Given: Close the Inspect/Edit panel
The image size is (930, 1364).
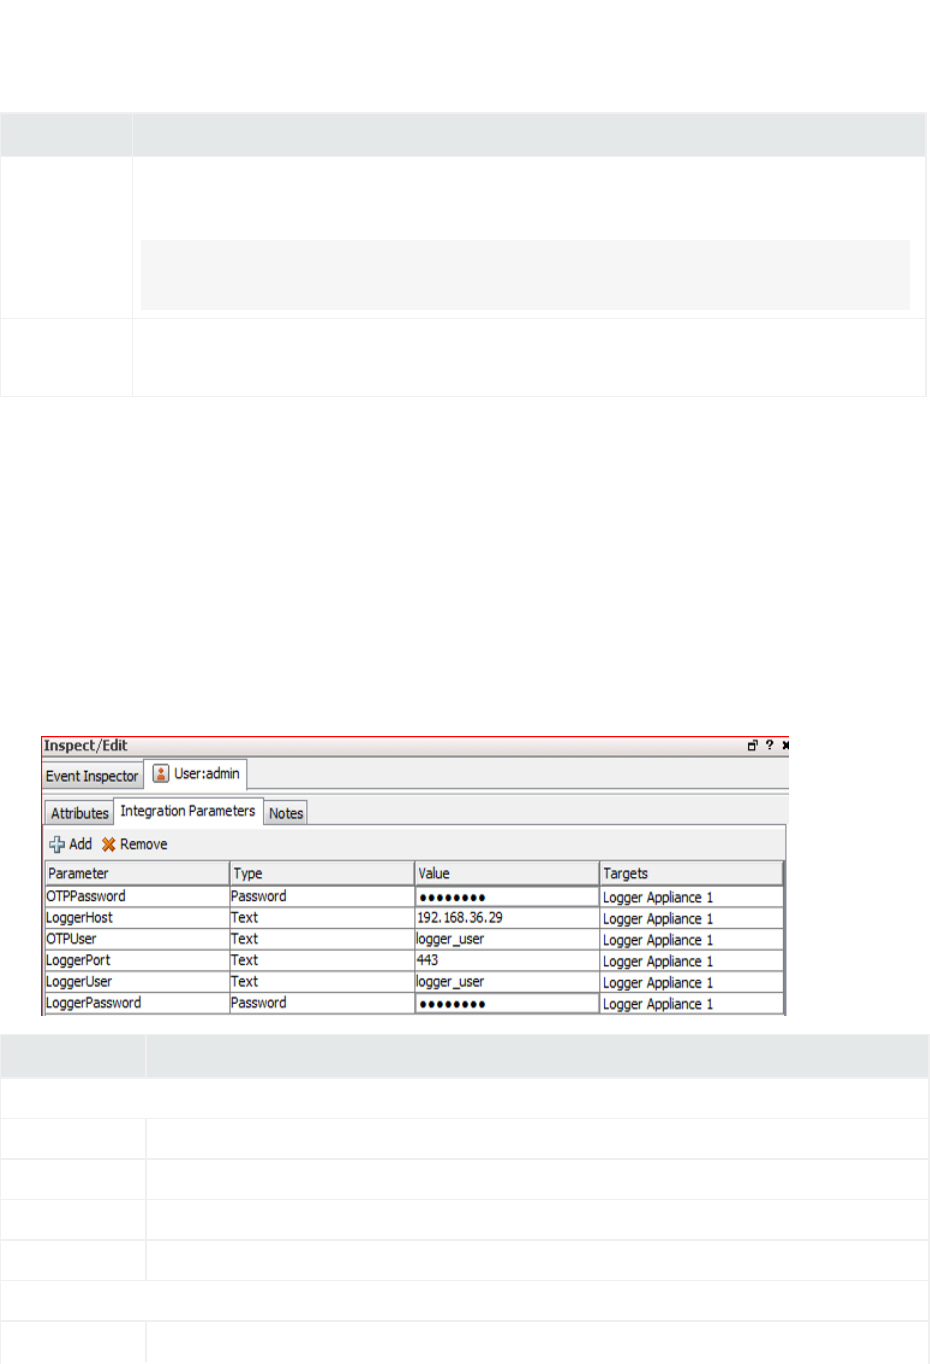Looking at the screenshot, I should [785, 745].
